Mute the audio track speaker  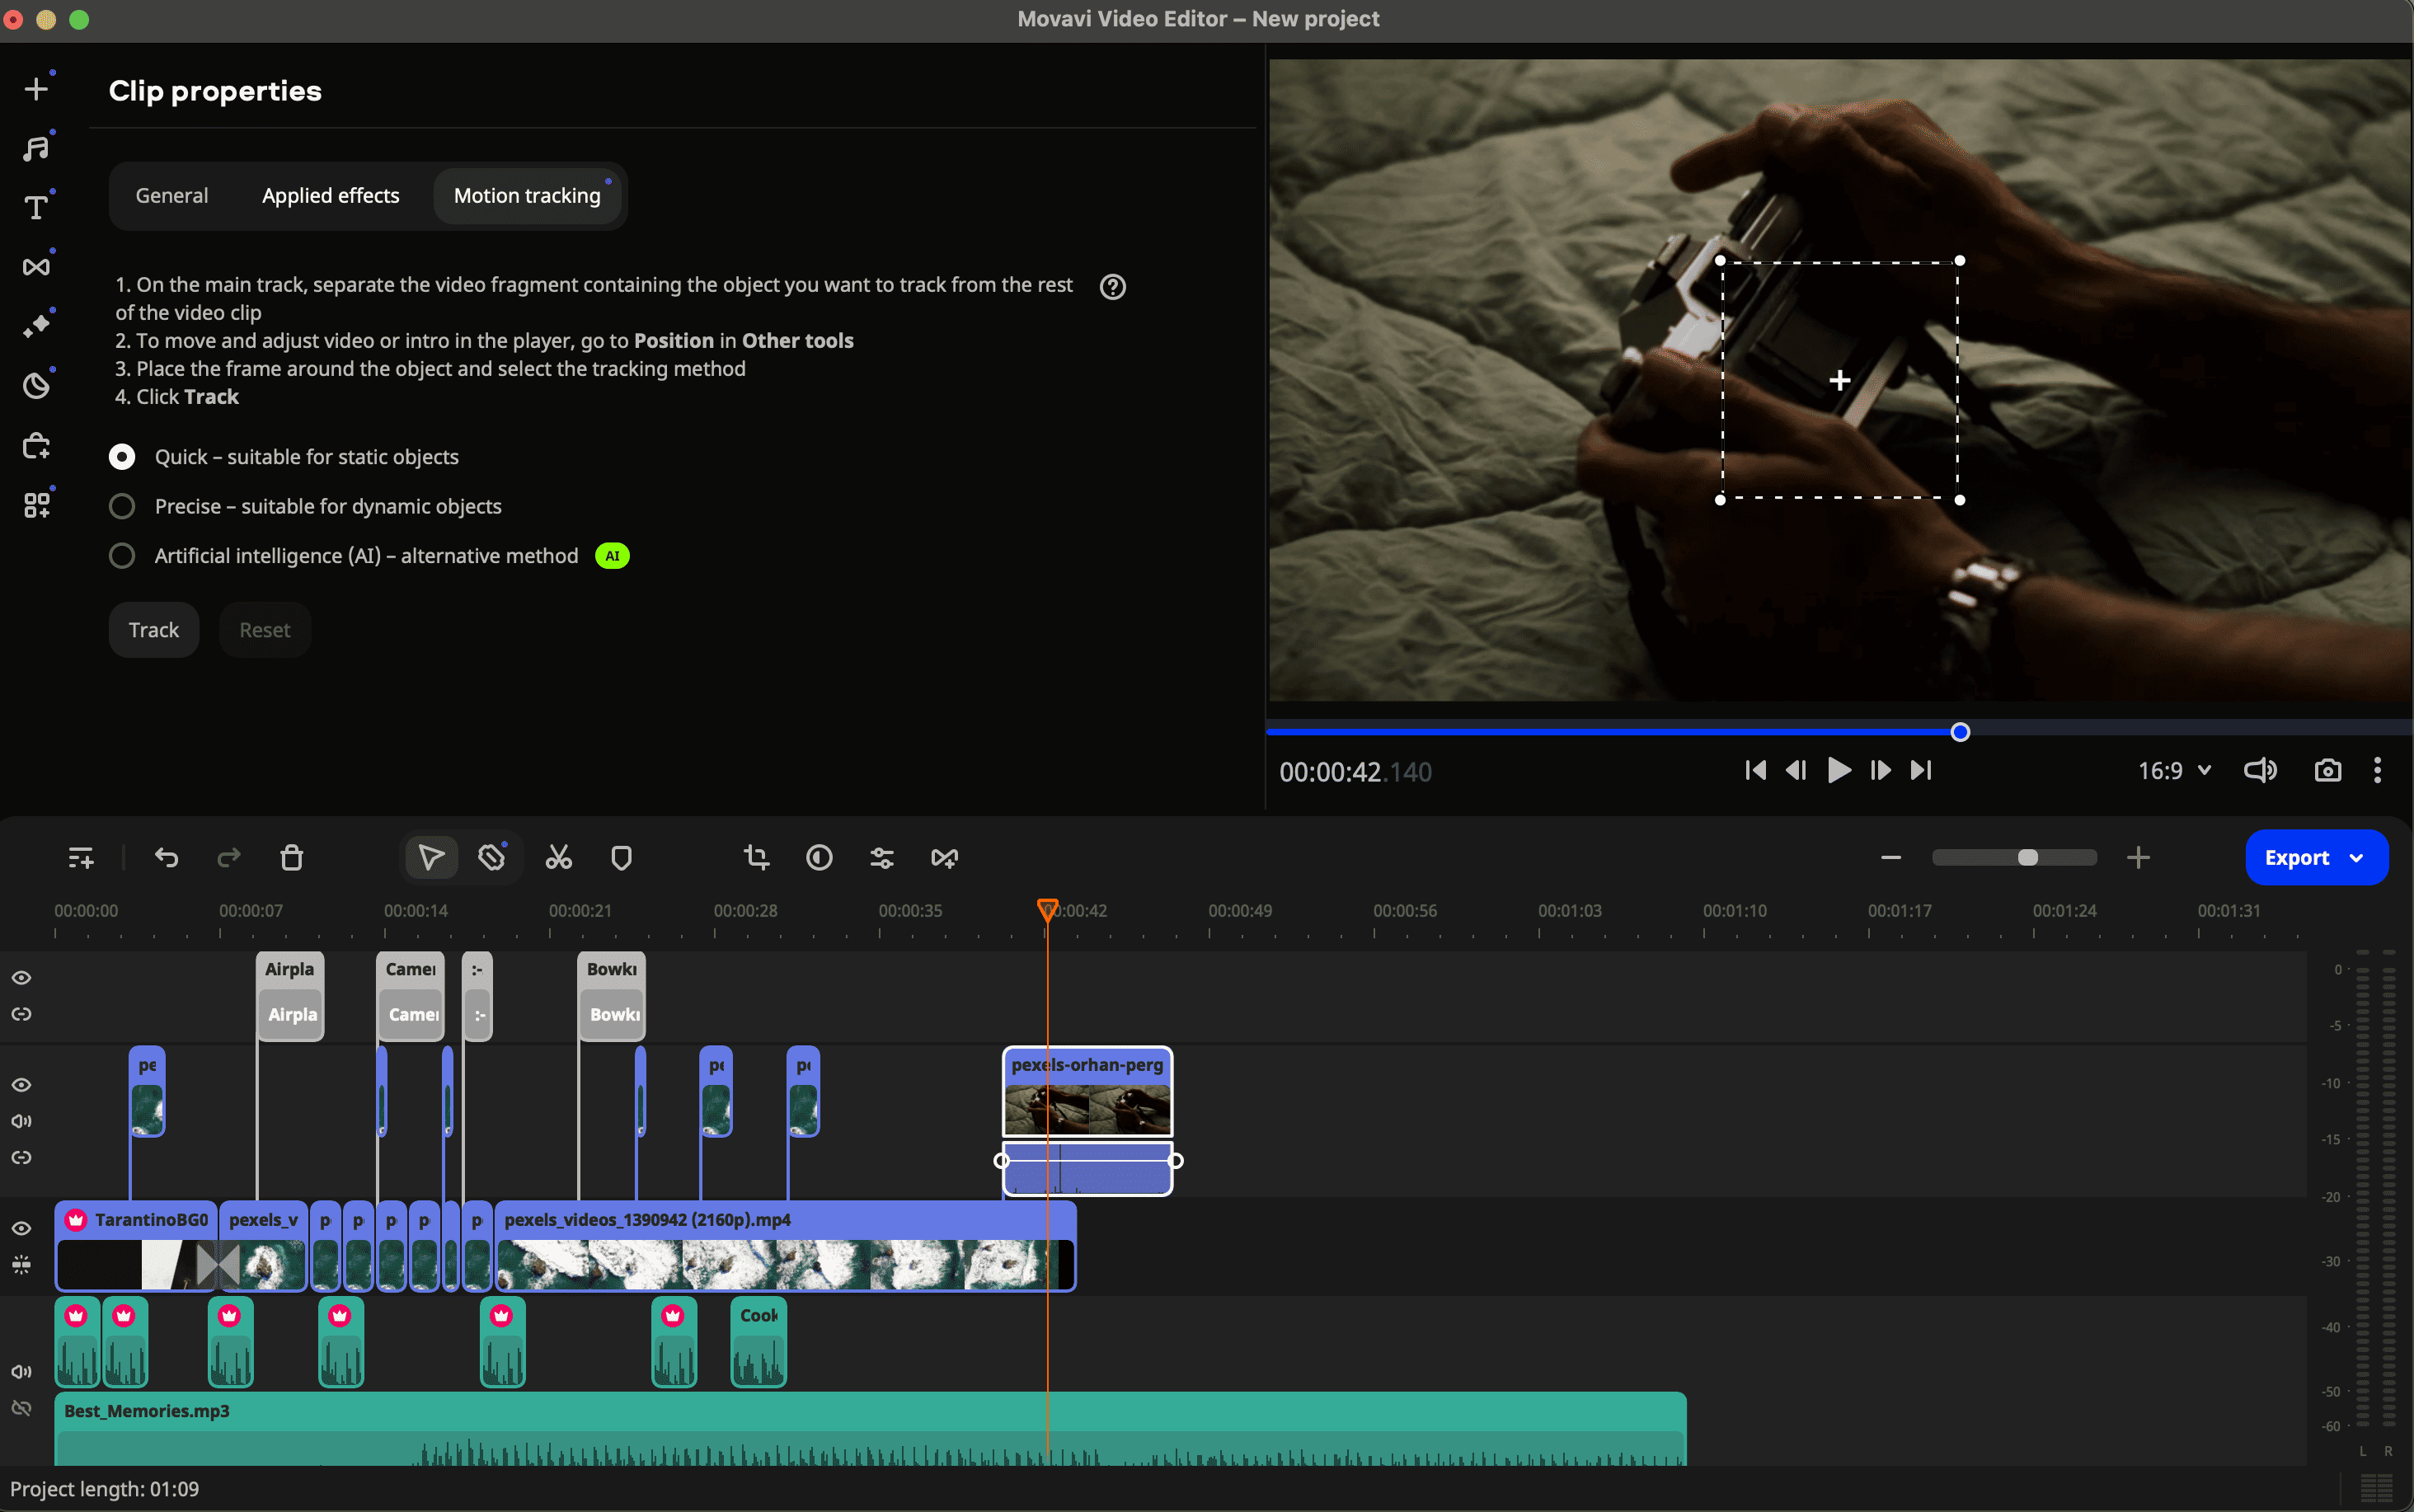(x=21, y=1372)
